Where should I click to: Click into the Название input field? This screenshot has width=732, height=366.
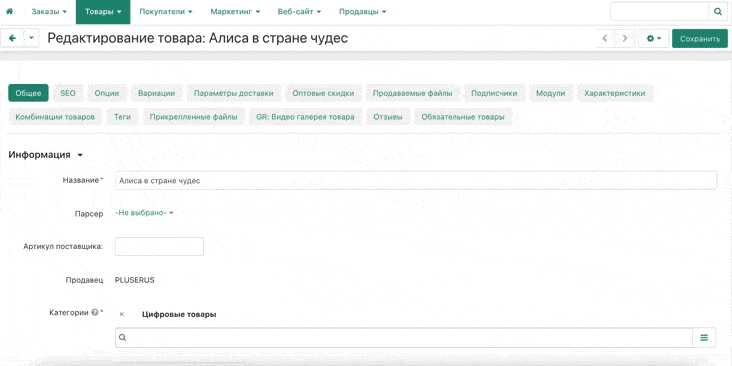coord(415,180)
